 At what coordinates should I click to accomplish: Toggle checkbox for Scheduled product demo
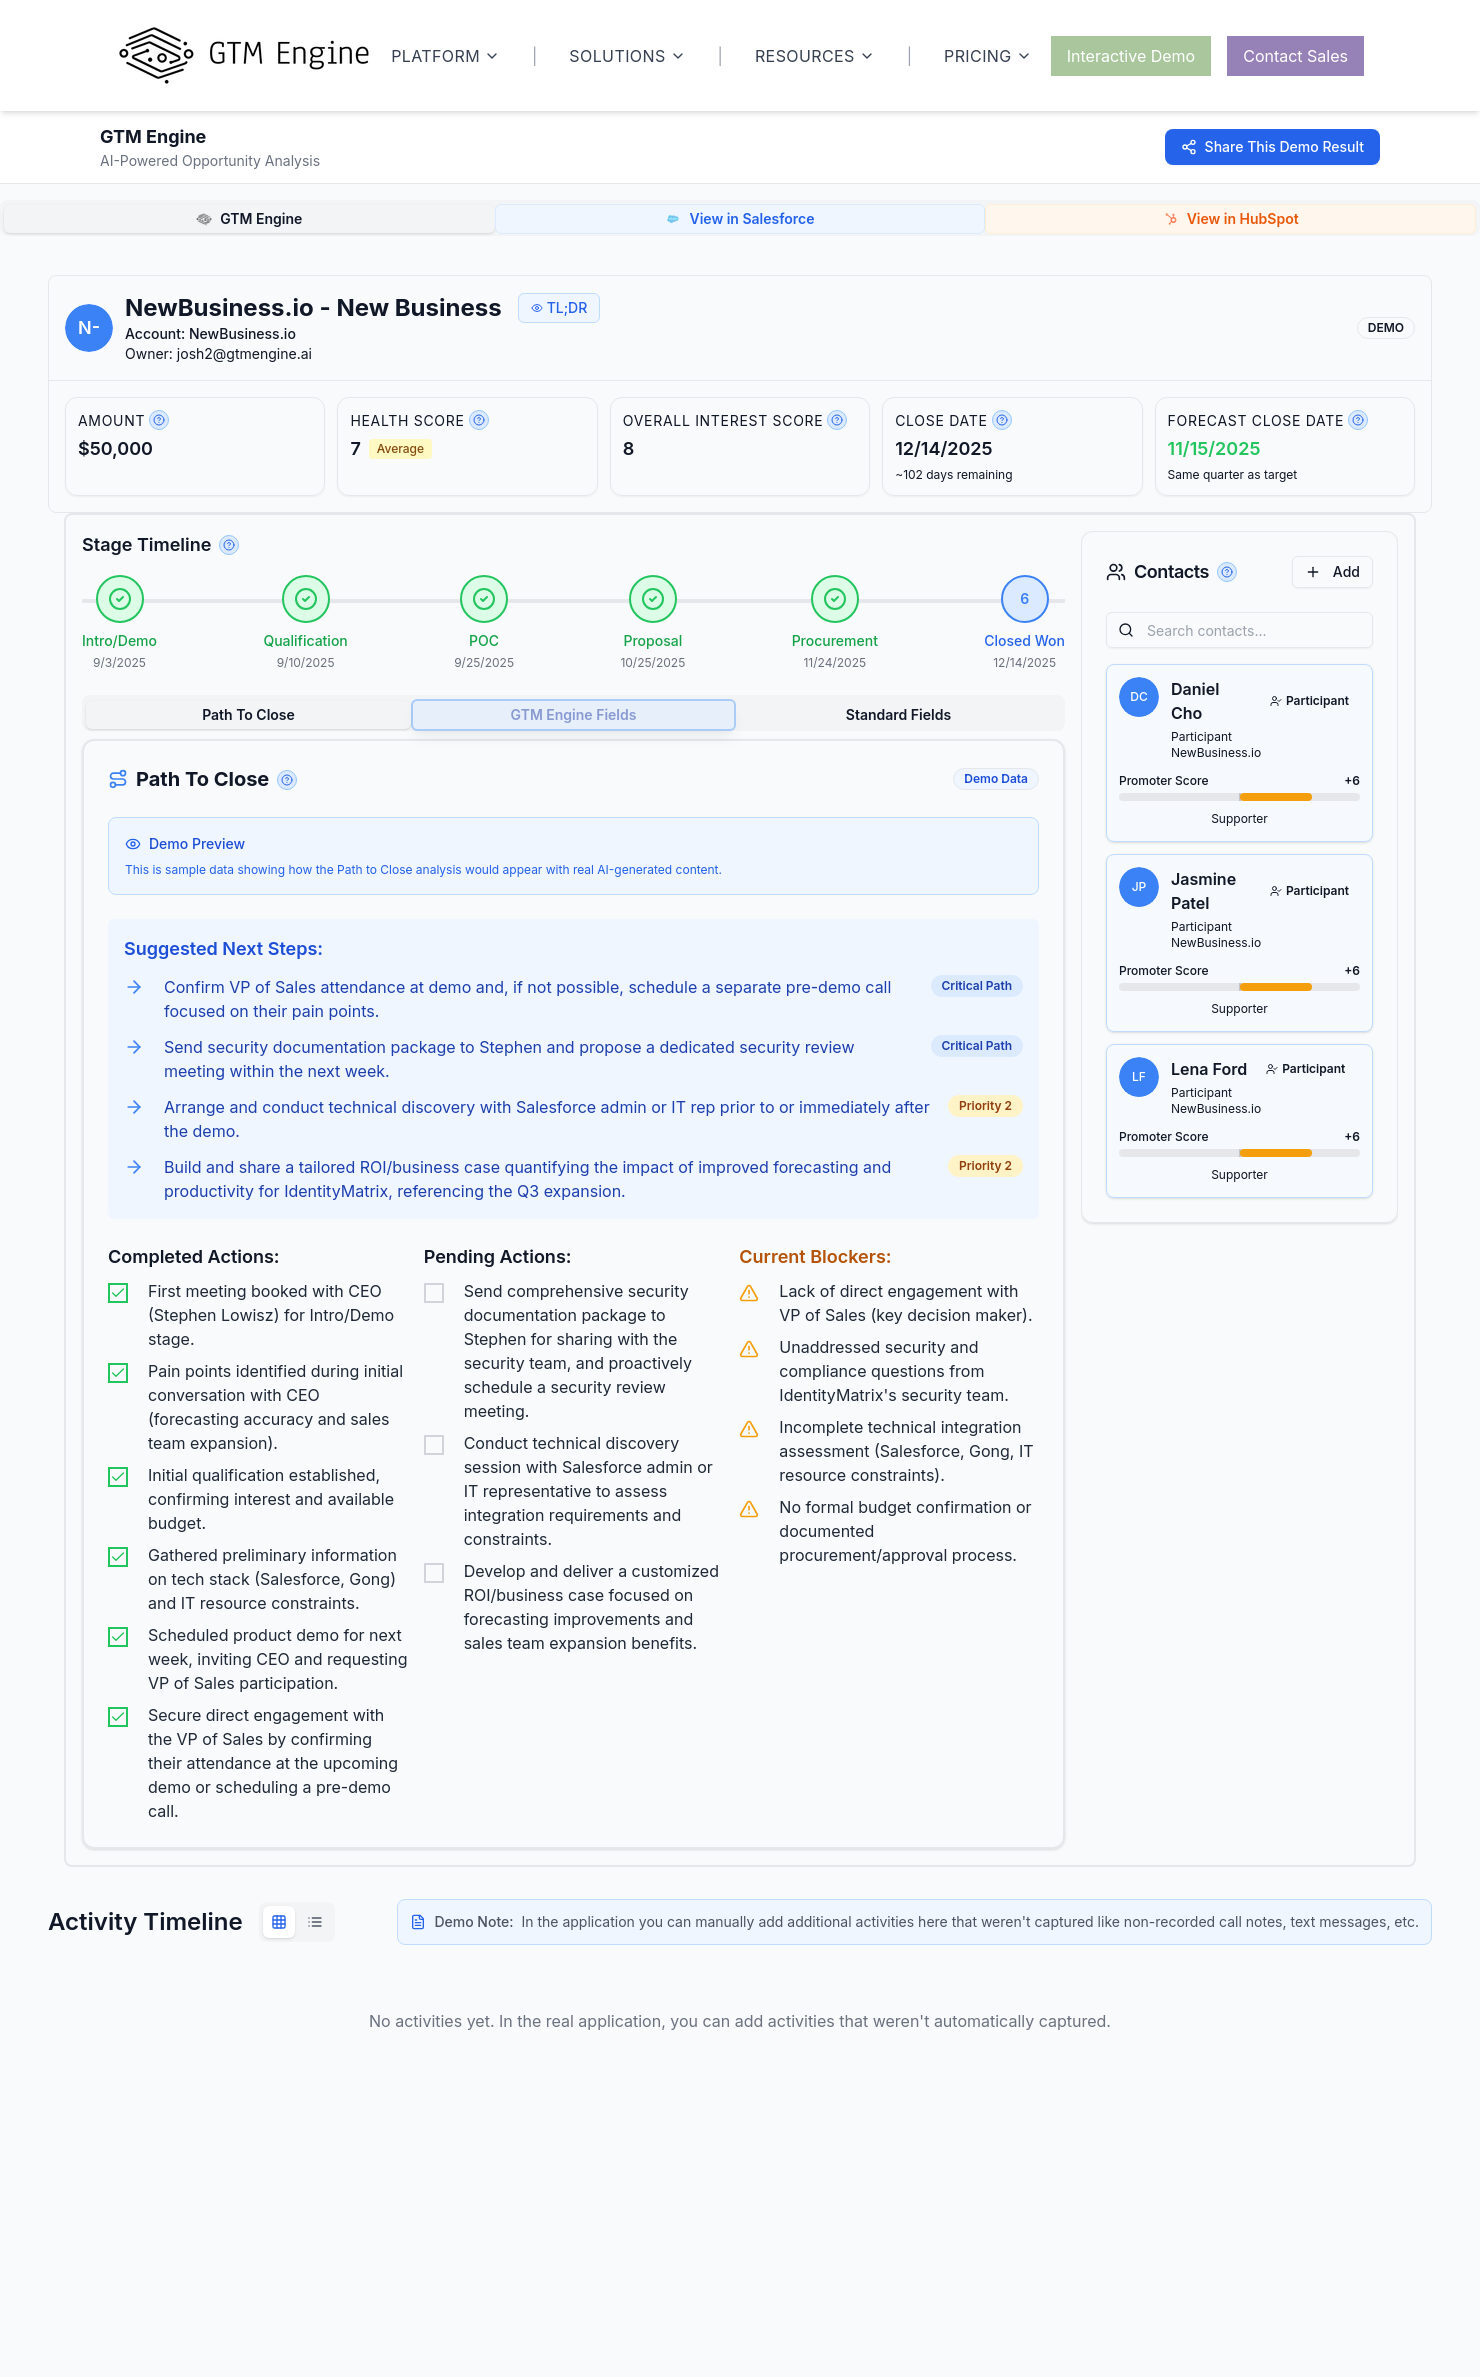[118, 1637]
